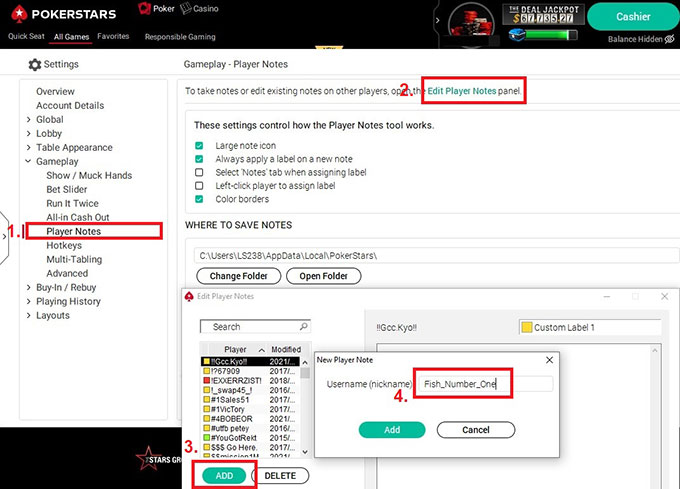The height and width of the screenshot is (489, 680).
Task: Open Multi-Tabling settings
Action: pos(74,259)
